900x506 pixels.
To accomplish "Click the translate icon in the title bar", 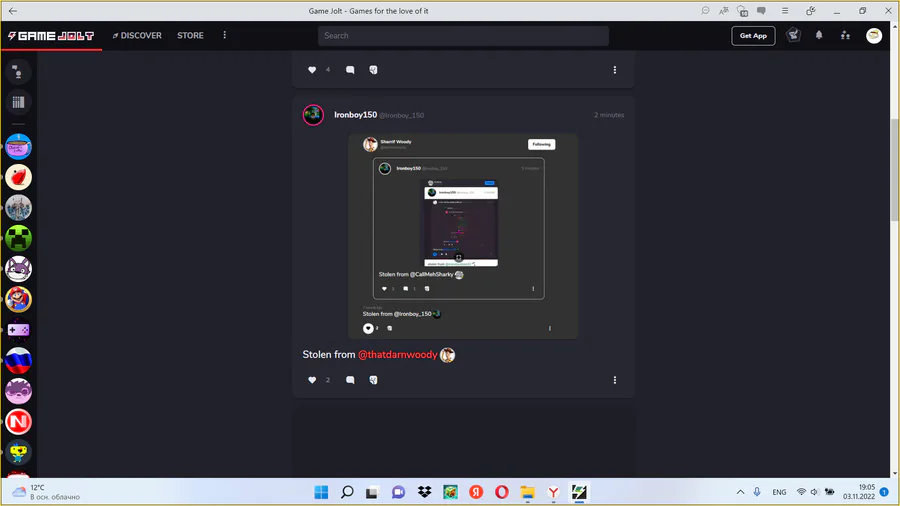I will pos(724,11).
